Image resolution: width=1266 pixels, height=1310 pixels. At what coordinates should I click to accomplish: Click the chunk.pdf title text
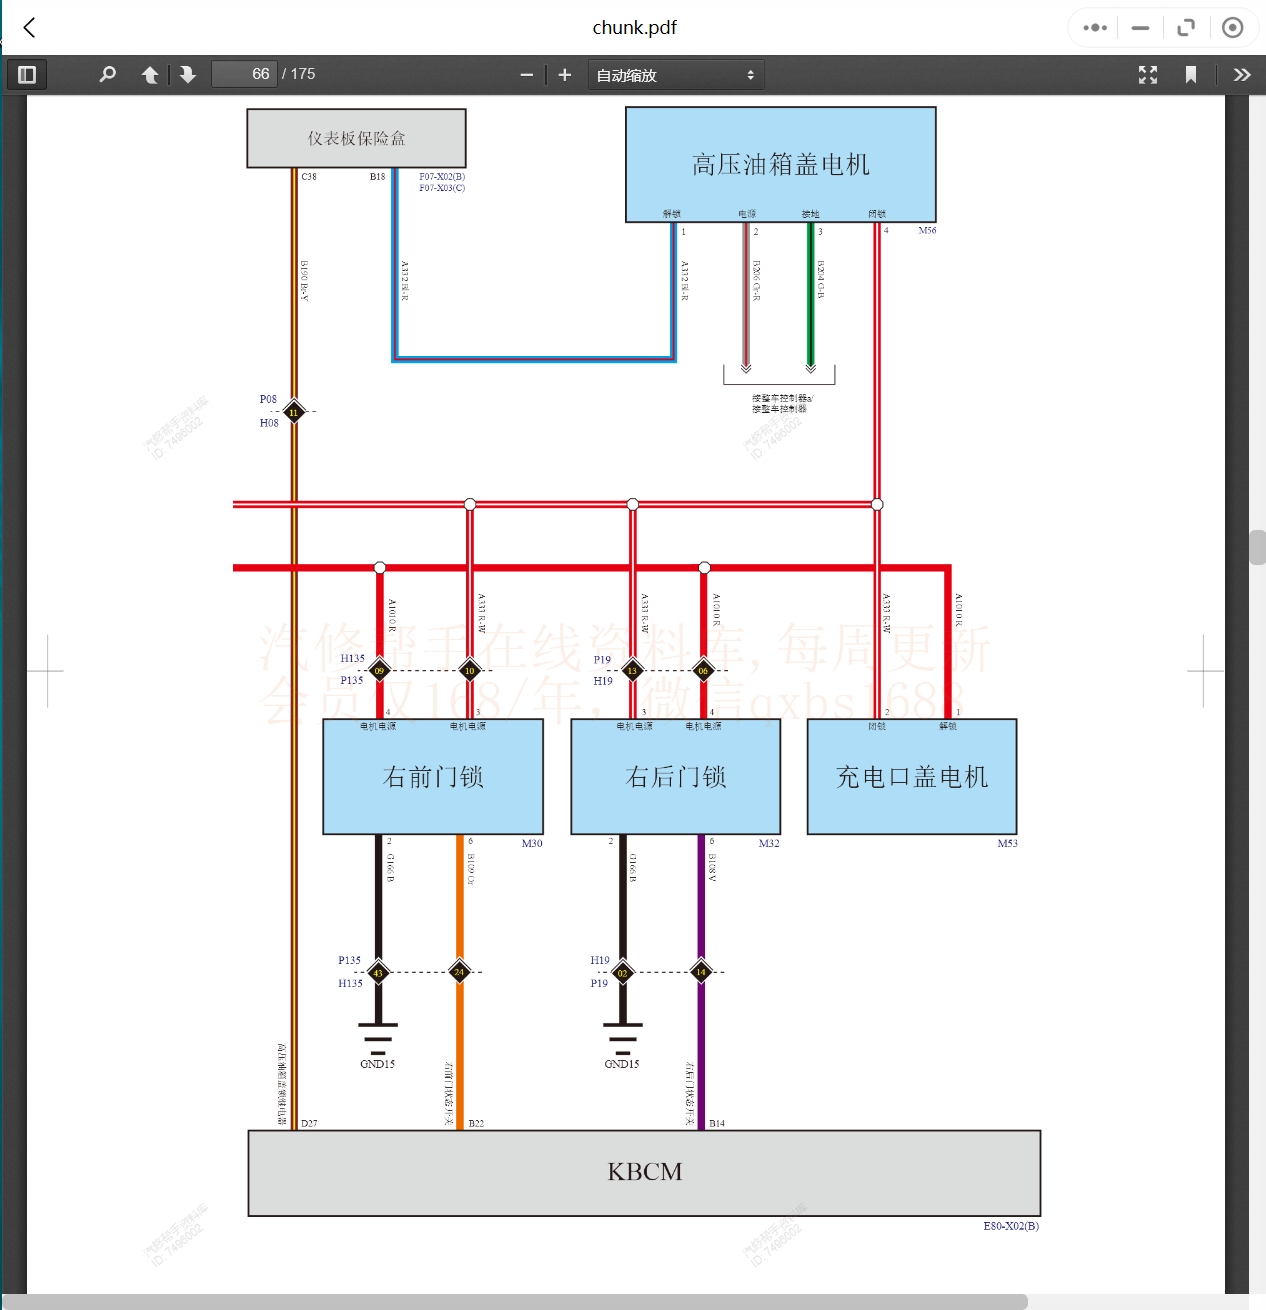point(634,28)
